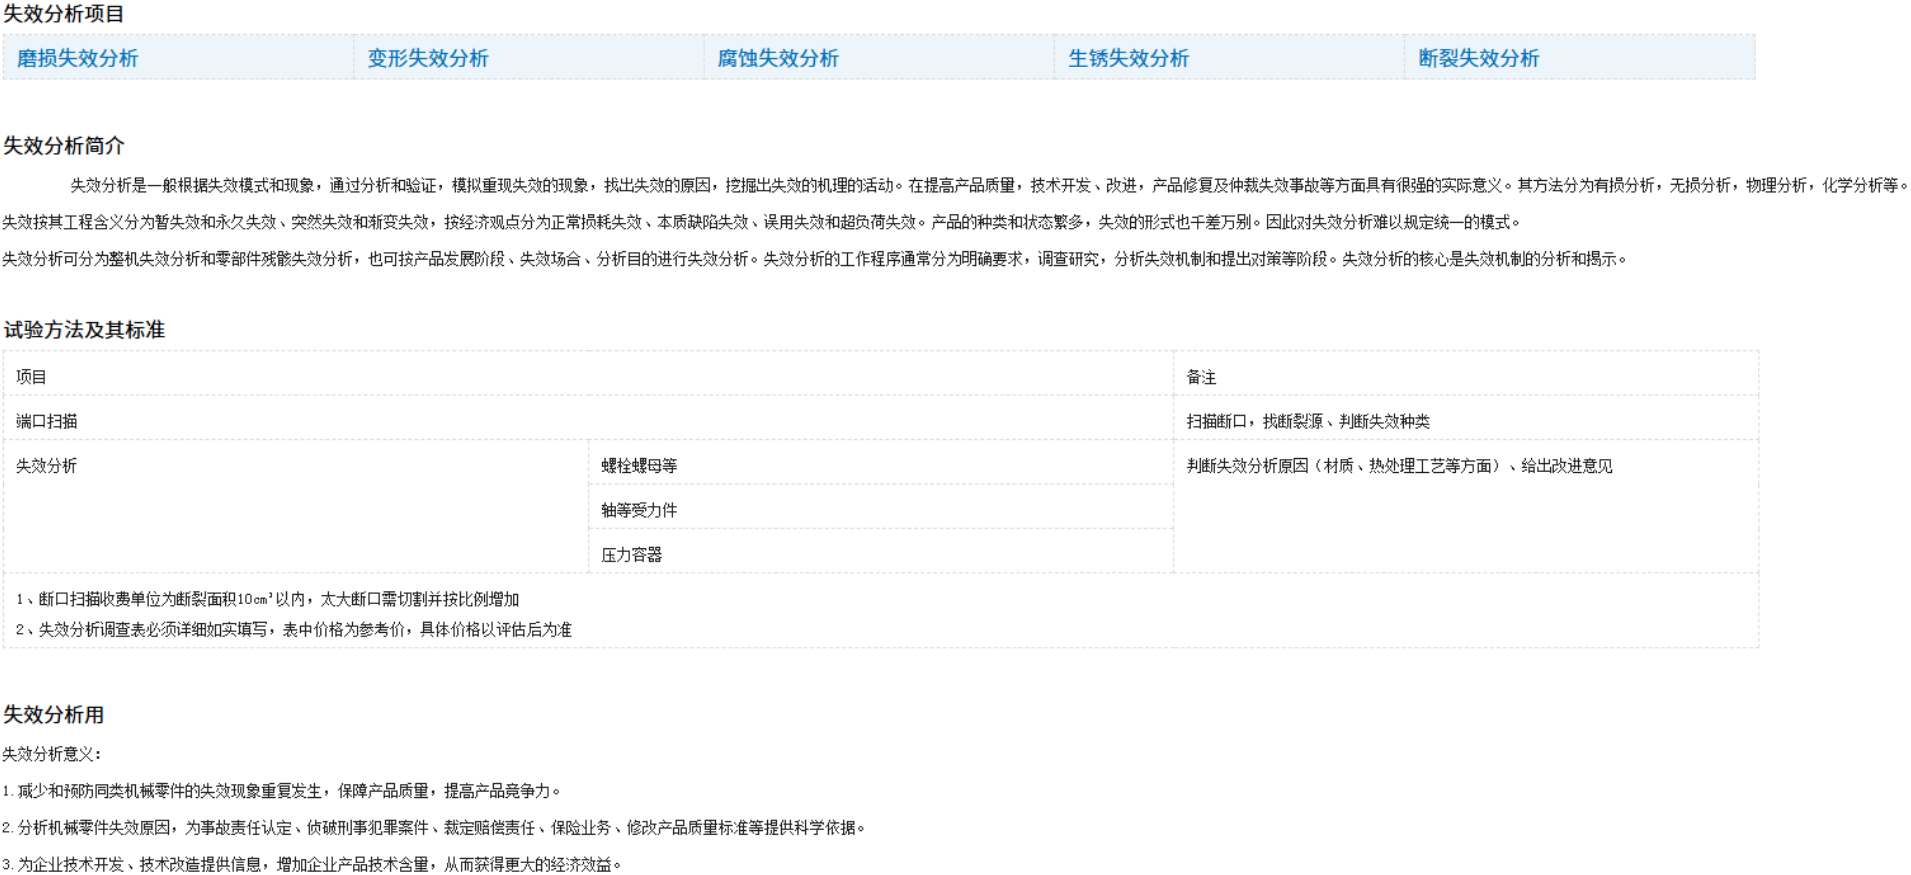Open the 生锈失效分析 link
This screenshot has width=1911, height=875.
click(1128, 58)
